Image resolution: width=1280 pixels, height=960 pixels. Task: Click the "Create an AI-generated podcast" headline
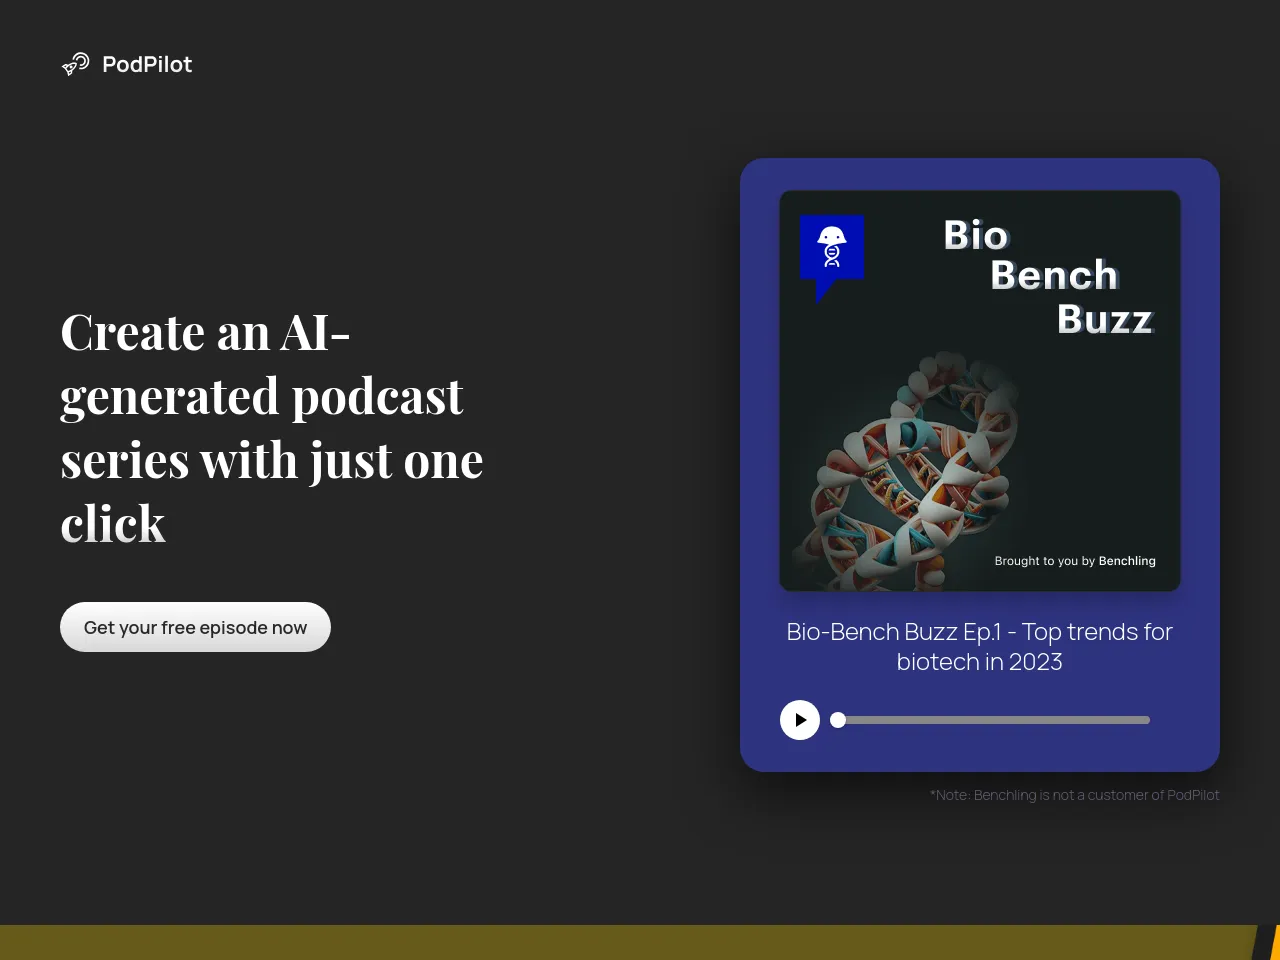click(x=271, y=428)
